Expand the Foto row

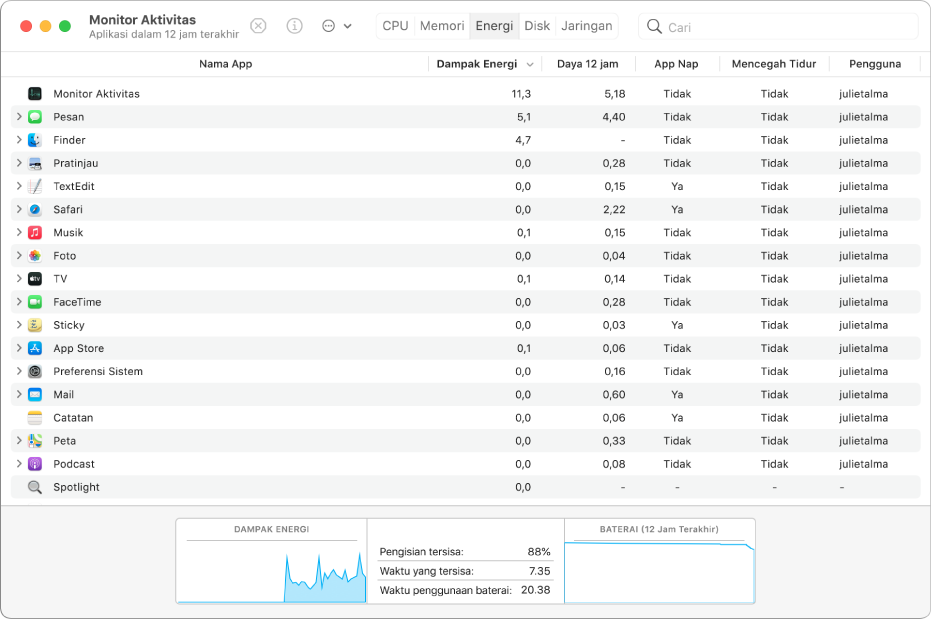point(19,255)
